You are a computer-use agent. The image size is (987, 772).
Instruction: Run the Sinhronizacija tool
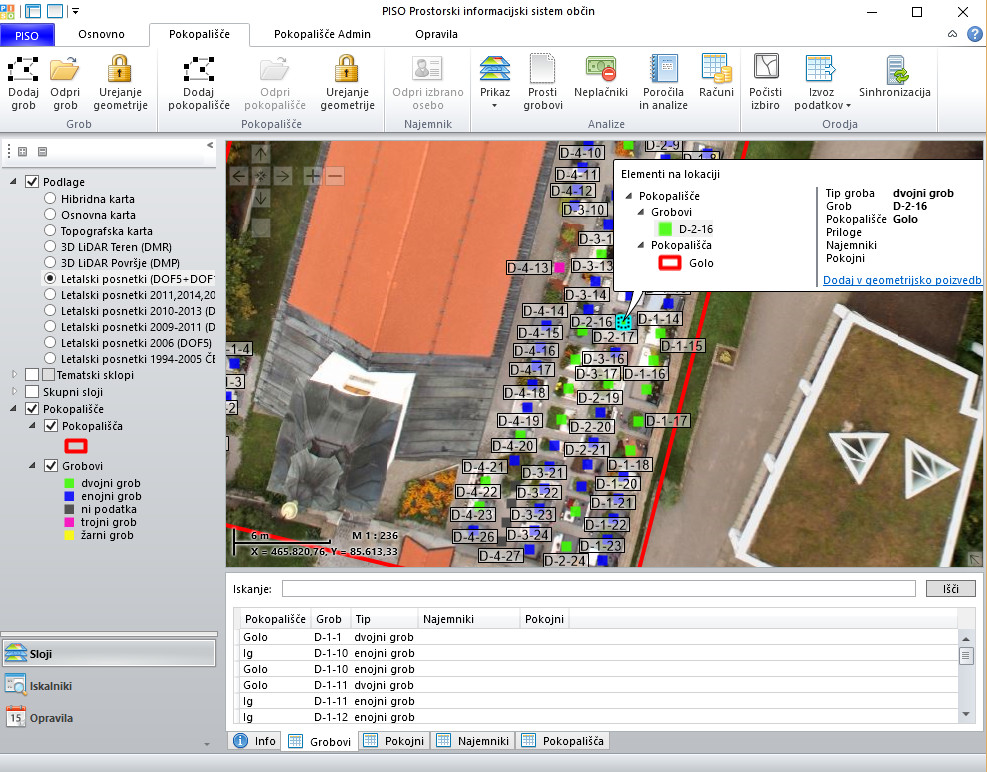(x=897, y=78)
